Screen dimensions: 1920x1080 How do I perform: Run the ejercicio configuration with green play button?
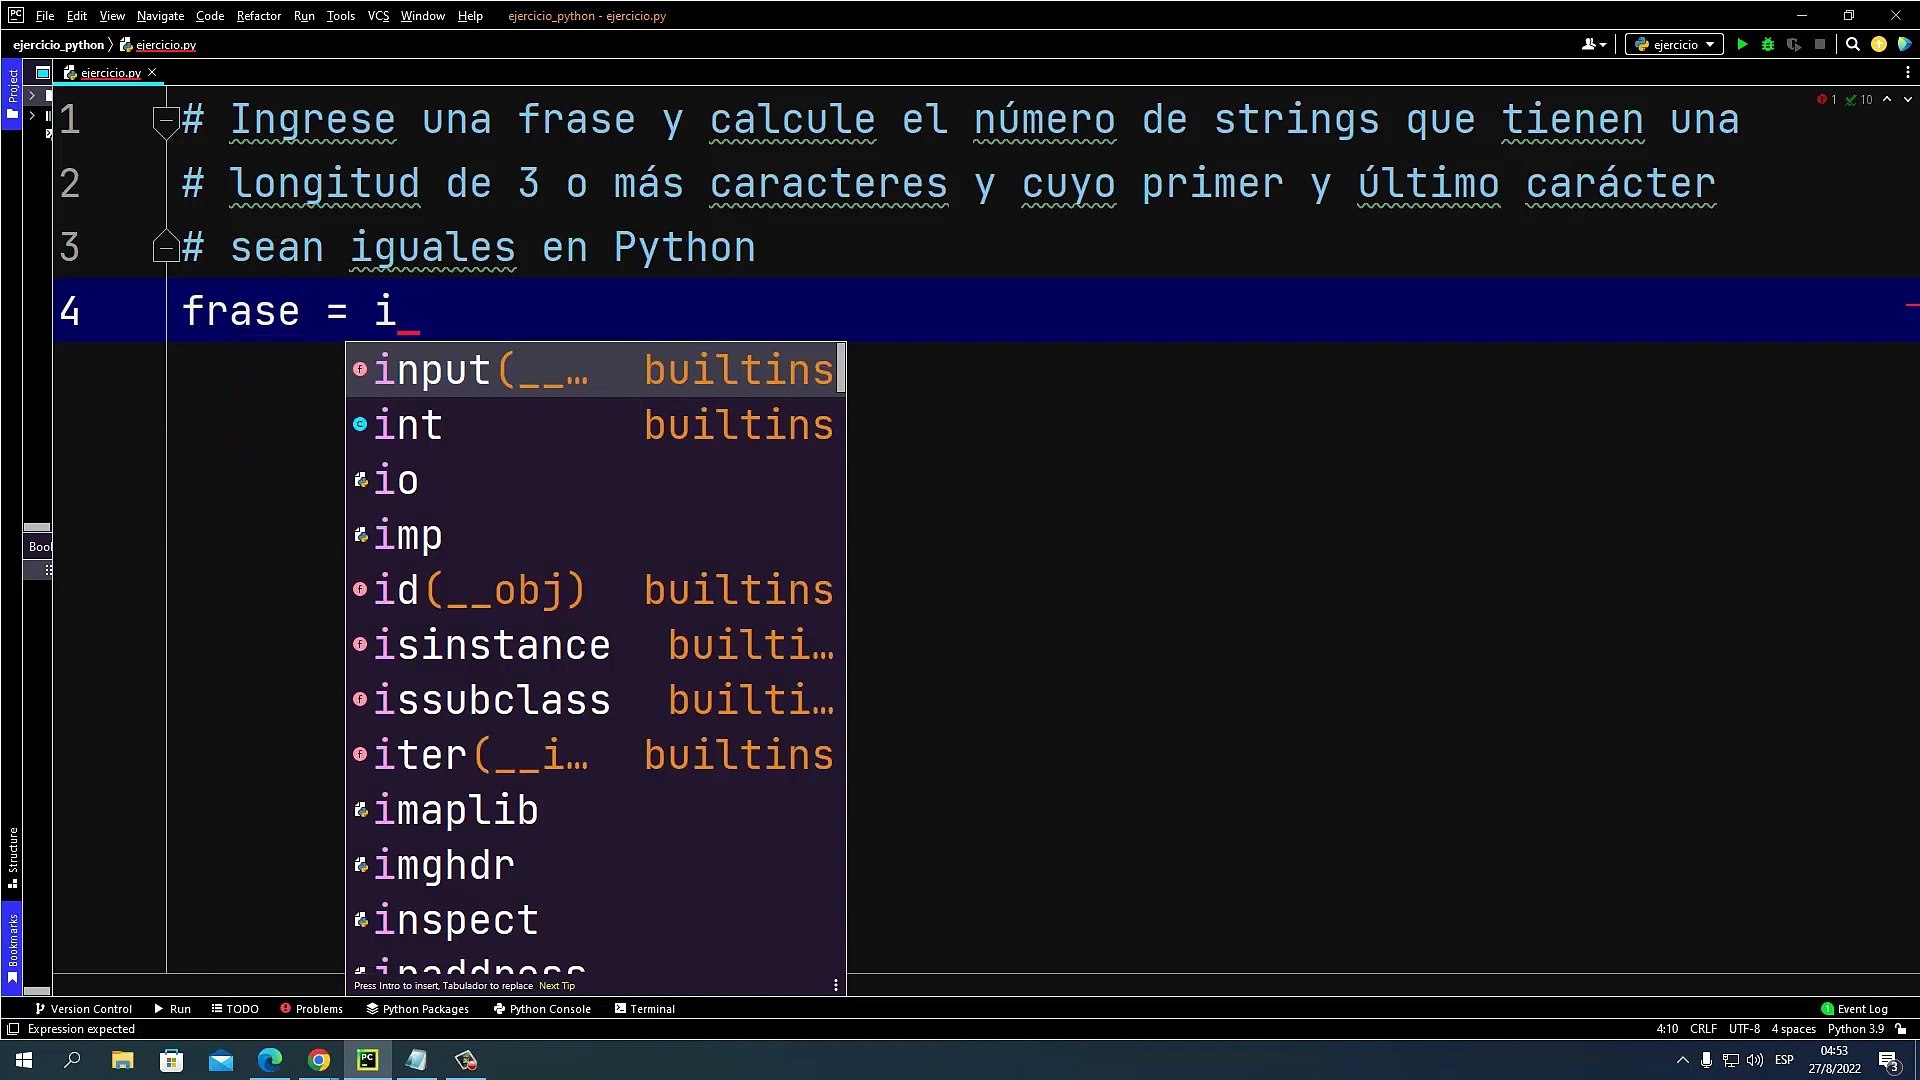pos(1742,44)
